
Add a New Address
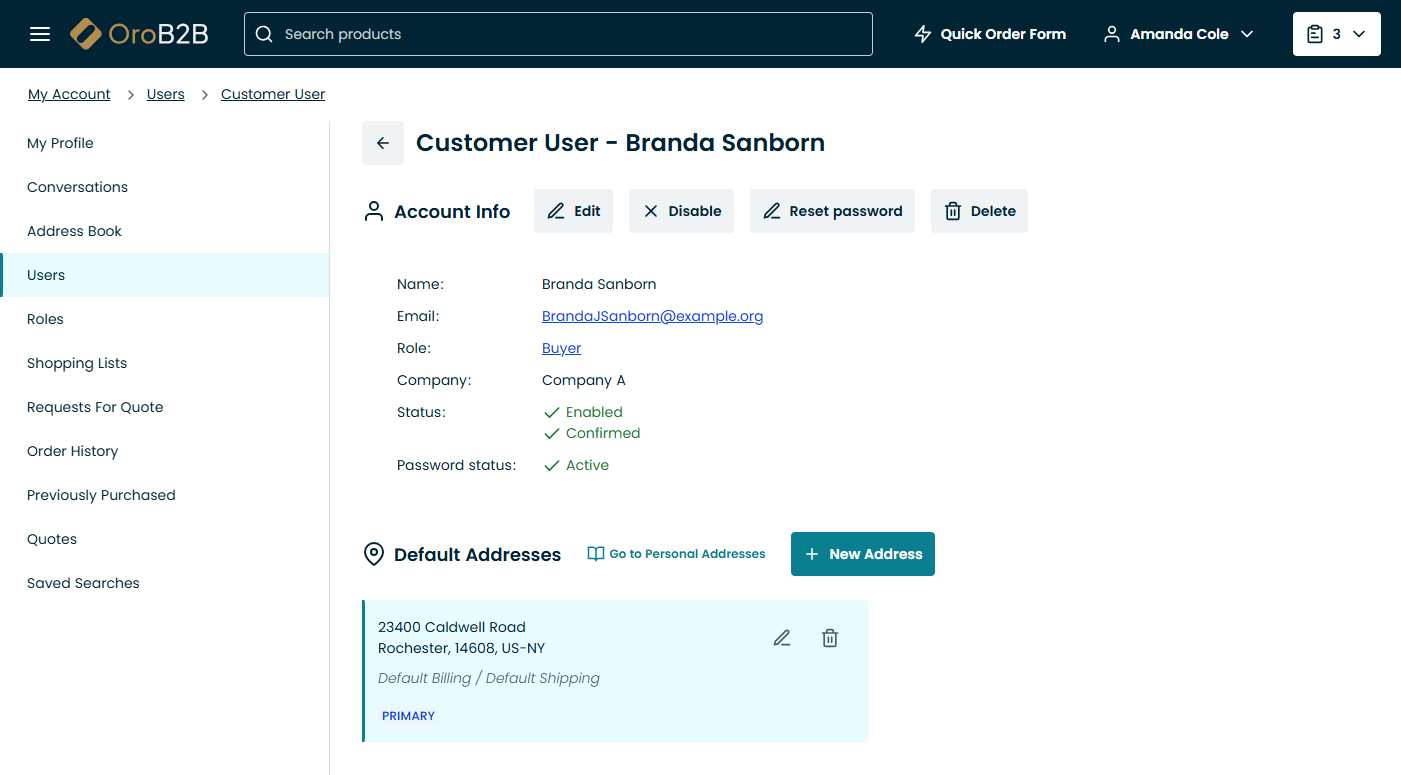(862, 554)
